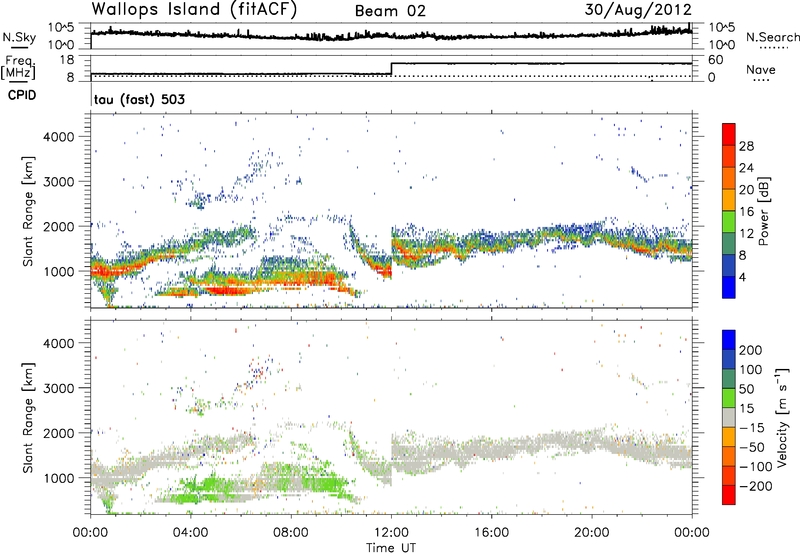Click the 'N.Sky' legend label
This screenshot has height=554, width=800.
[x=19, y=37]
